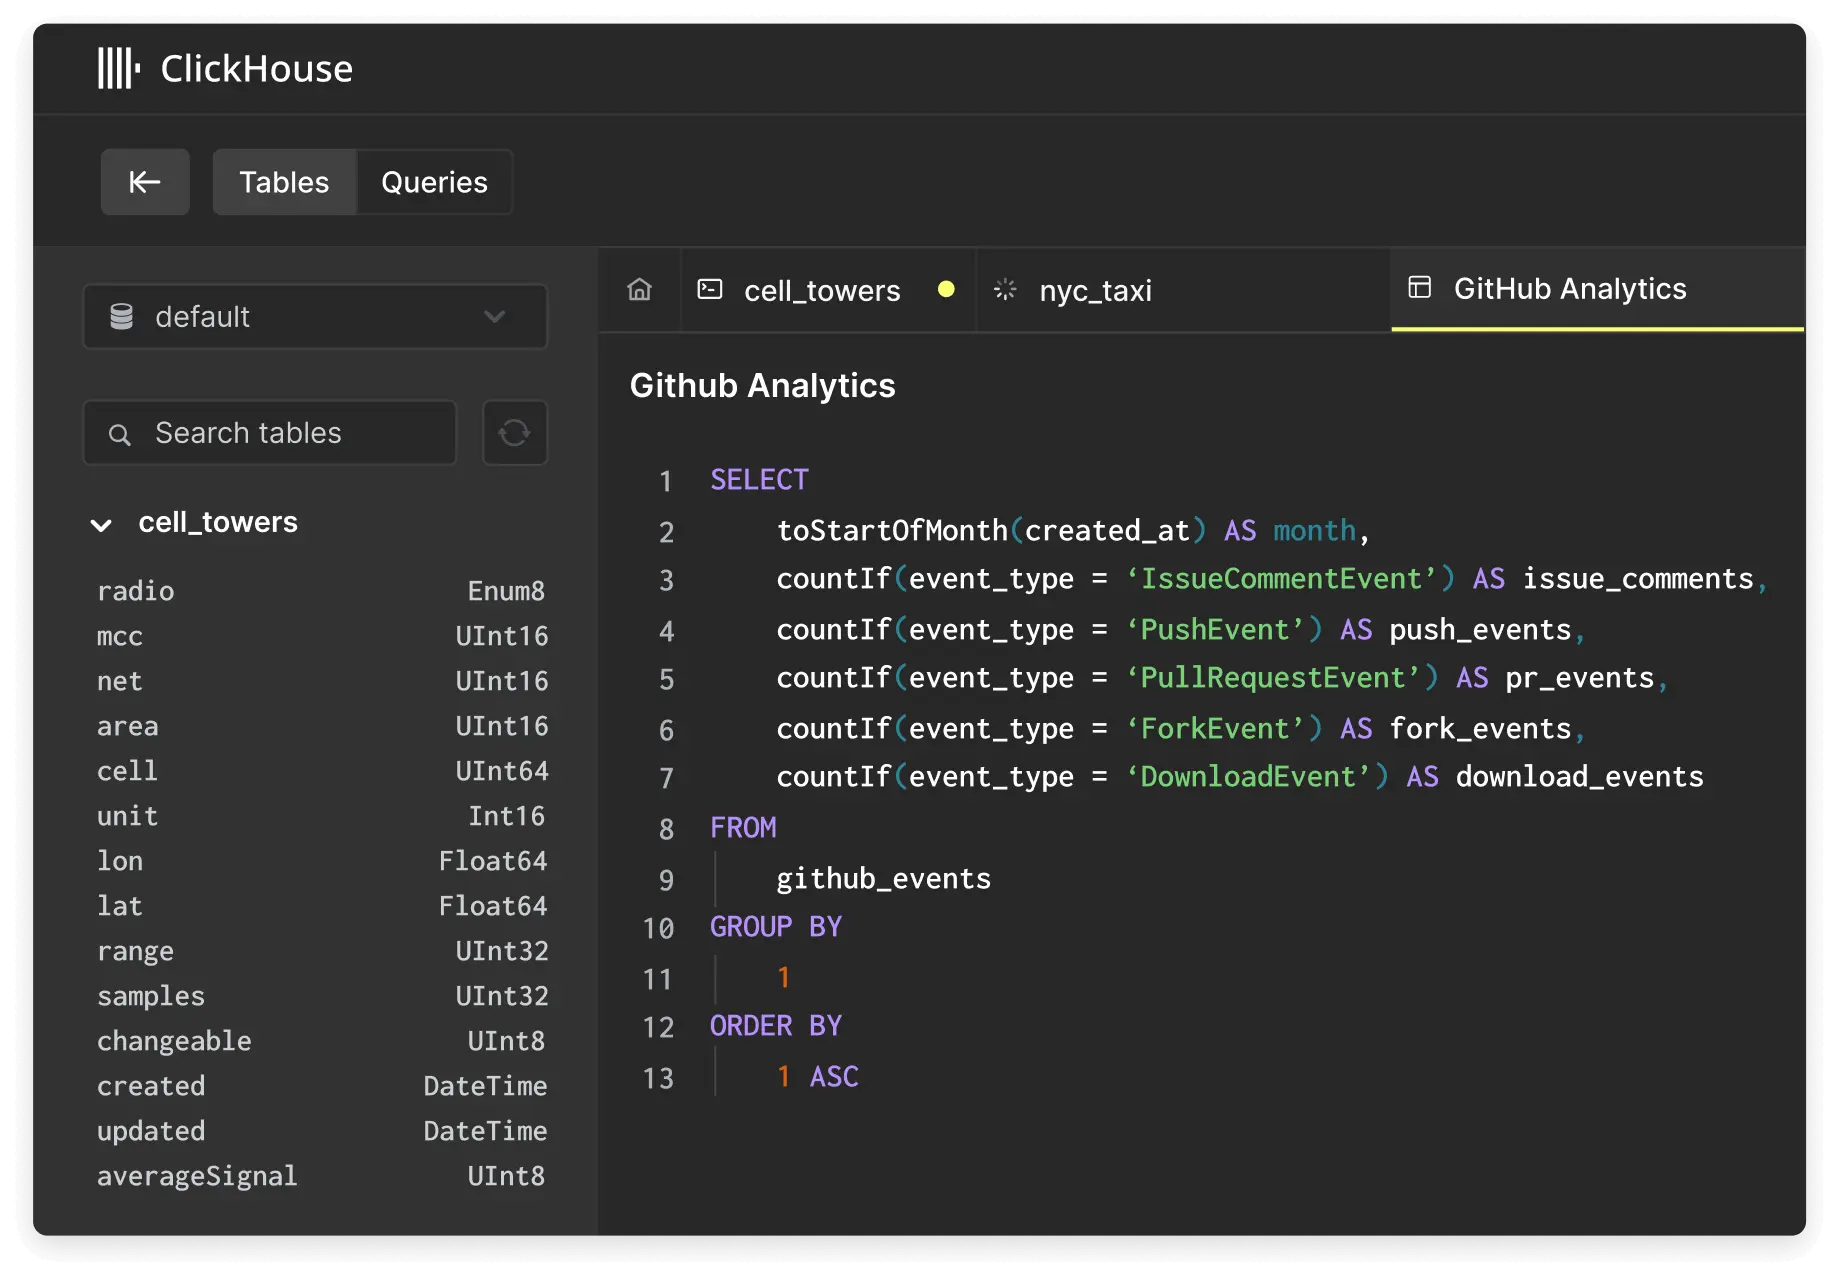Select the updated column row

point(322,1131)
